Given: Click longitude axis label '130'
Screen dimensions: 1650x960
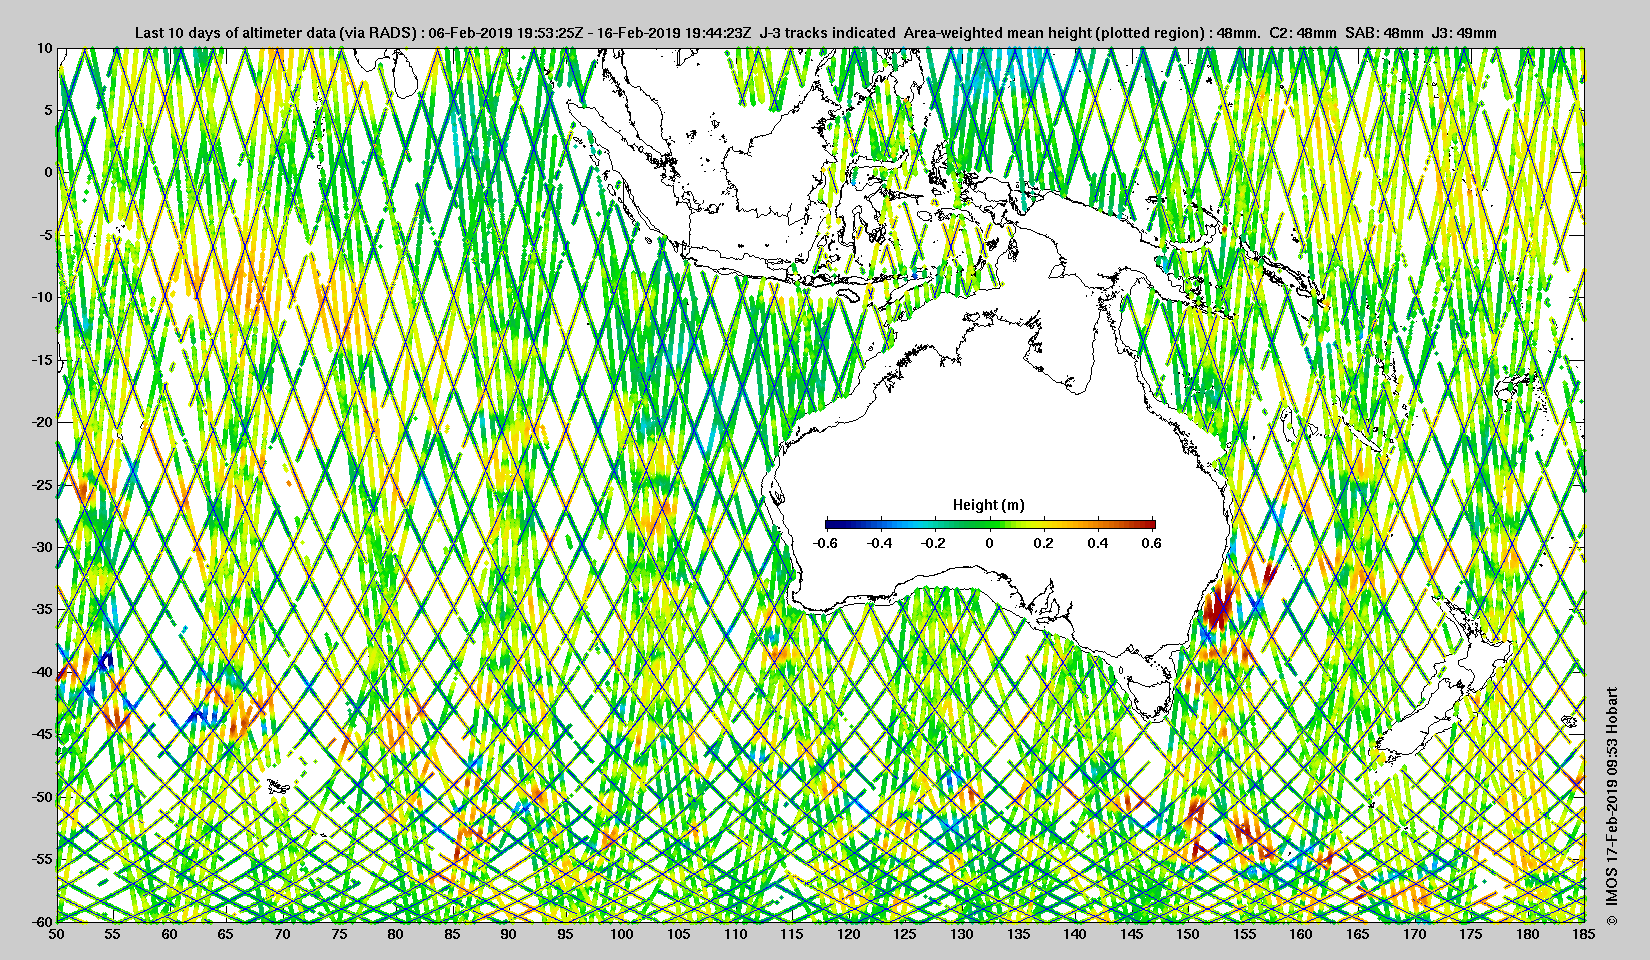Looking at the screenshot, I should pos(962,935).
